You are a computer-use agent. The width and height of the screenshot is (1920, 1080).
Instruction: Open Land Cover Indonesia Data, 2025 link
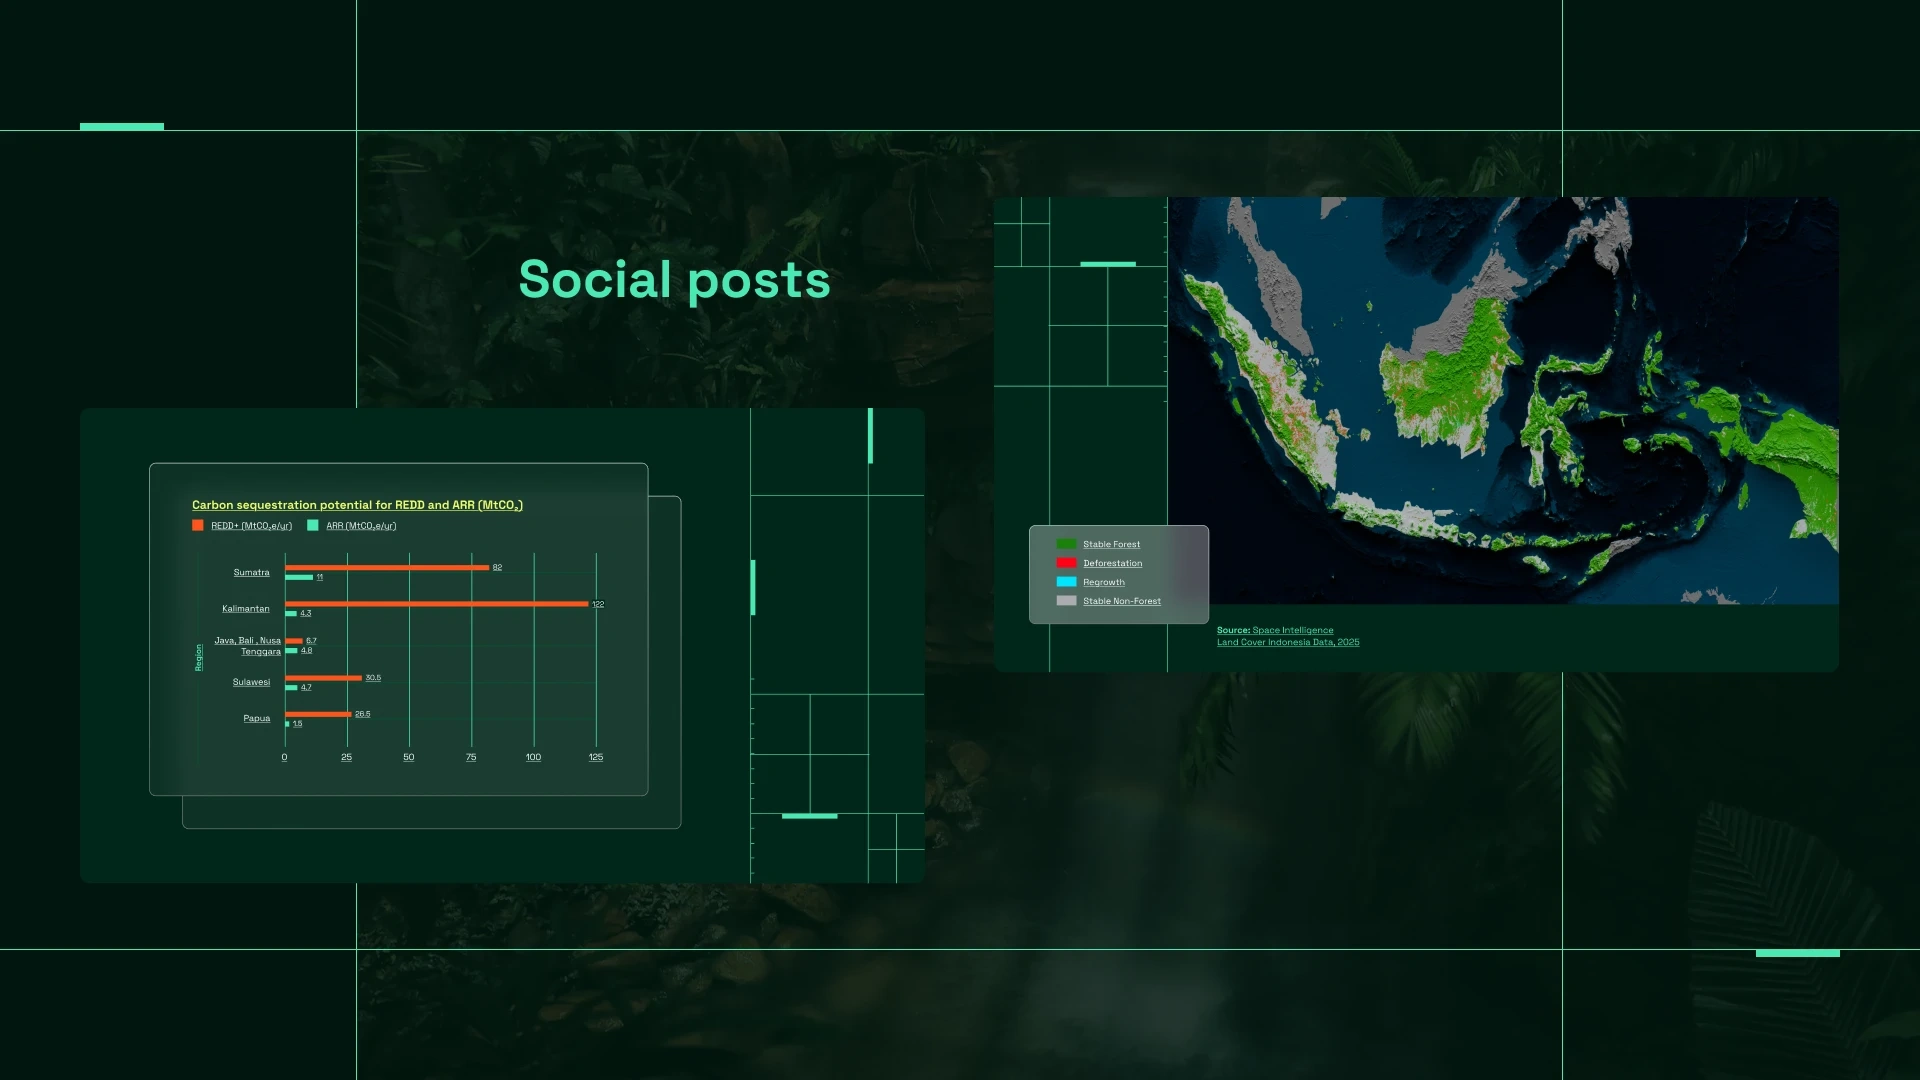pyautogui.click(x=1287, y=642)
